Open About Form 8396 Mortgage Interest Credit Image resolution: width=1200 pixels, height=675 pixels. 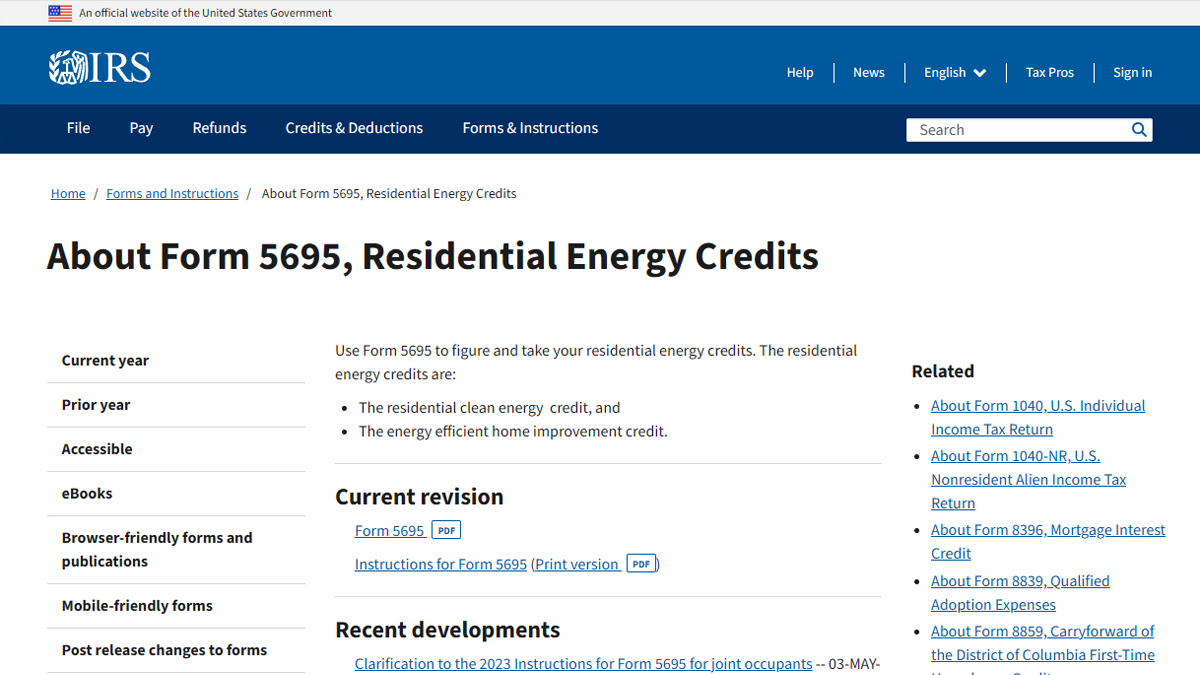1048,541
